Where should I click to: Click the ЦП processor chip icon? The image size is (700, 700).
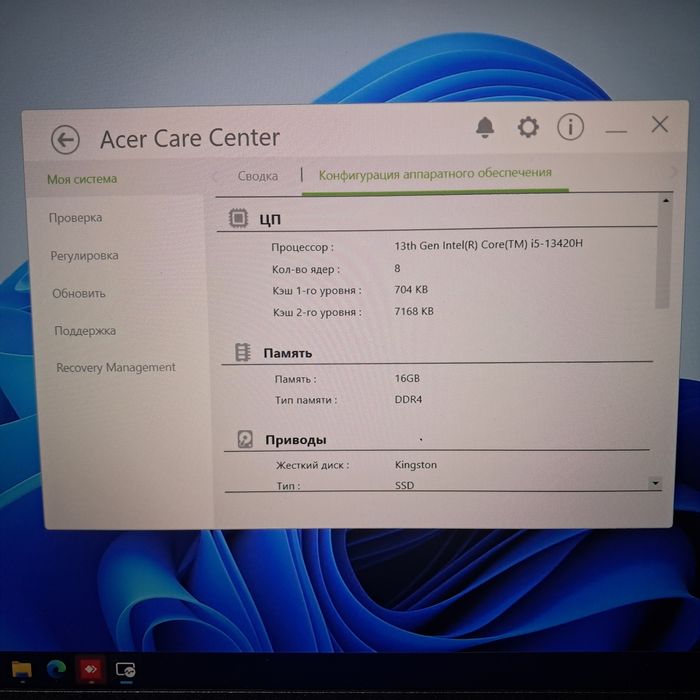coord(238,218)
